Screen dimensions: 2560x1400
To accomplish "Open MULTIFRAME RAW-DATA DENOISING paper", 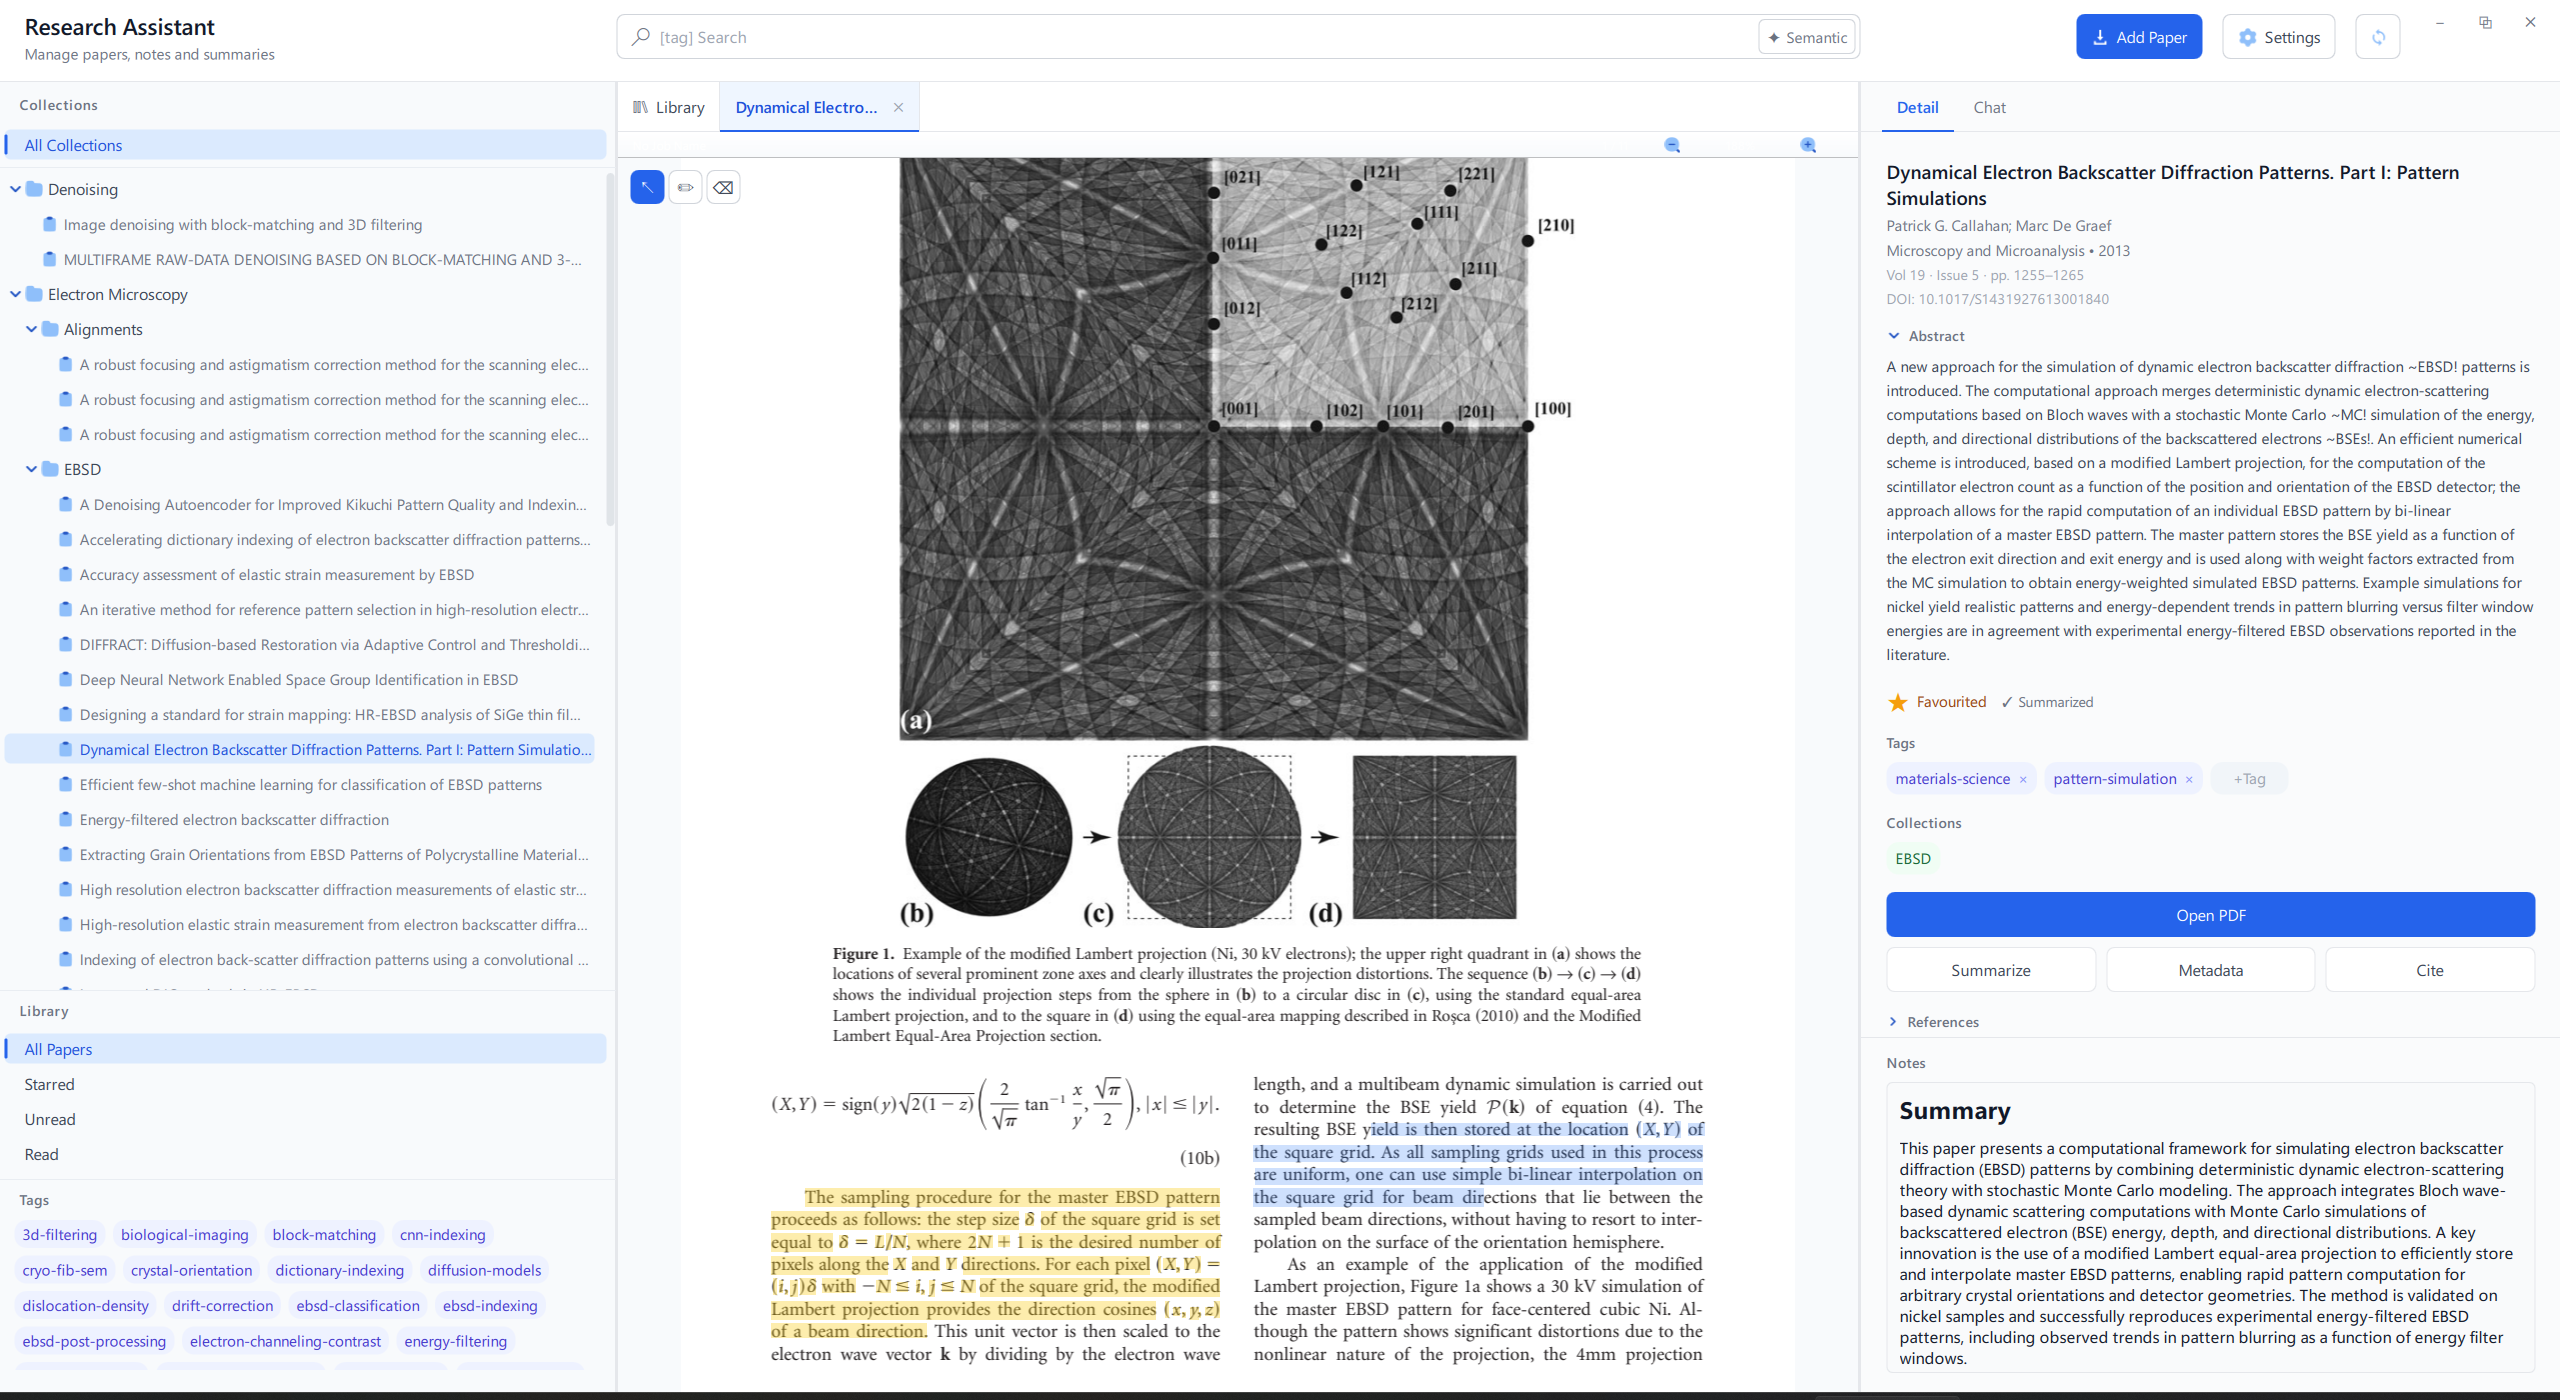I will pyautogui.click(x=322, y=259).
